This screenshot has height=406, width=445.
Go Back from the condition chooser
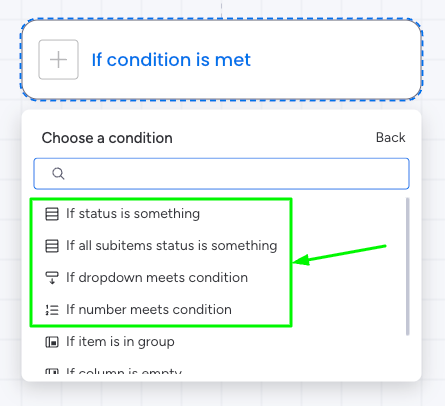pos(390,137)
